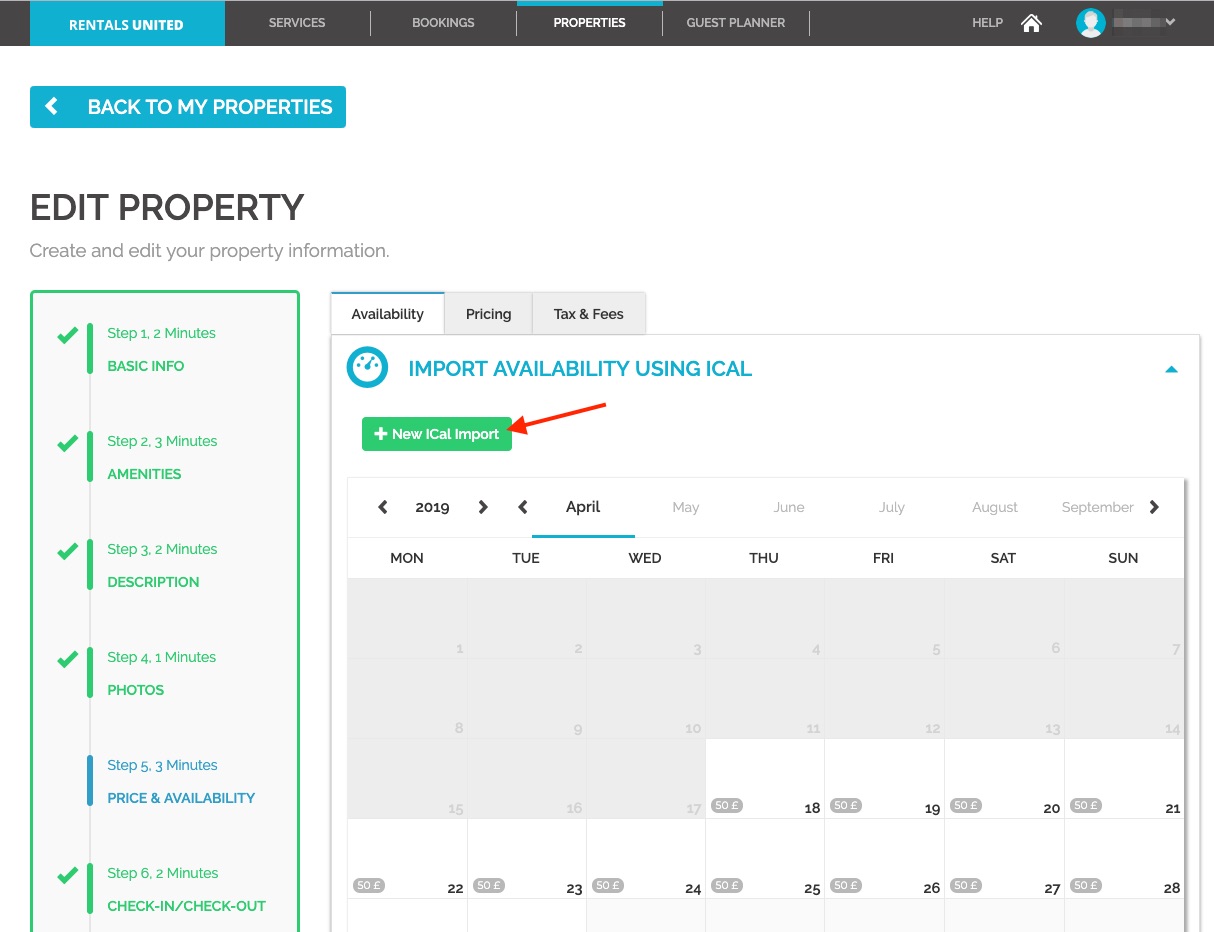Collapse the Import Availability Using iCal section
This screenshot has height=932, width=1214.
1171,369
